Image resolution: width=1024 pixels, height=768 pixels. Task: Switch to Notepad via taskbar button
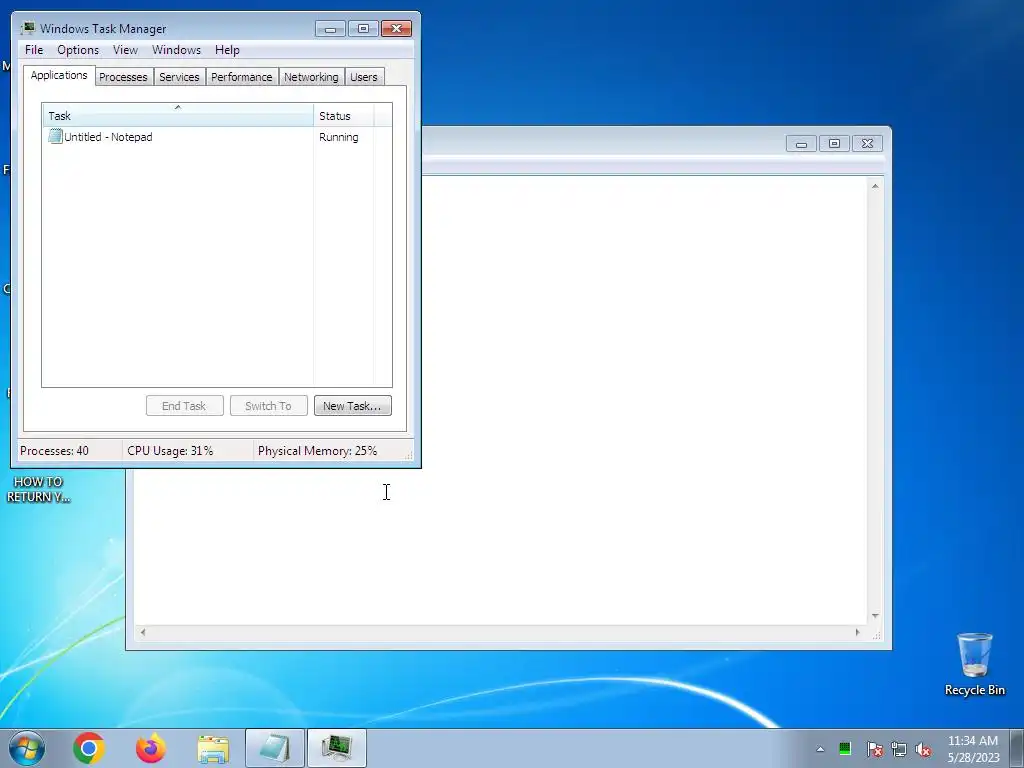[275, 748]
